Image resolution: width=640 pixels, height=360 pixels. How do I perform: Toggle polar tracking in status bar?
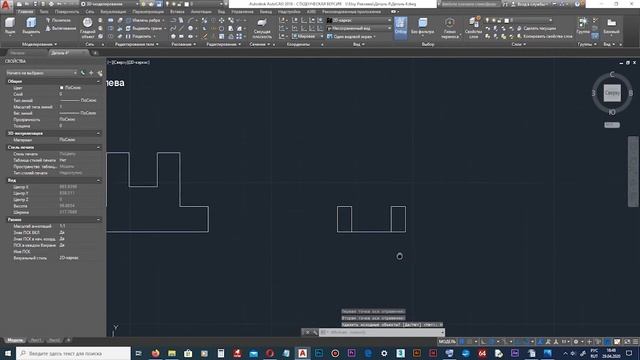click(491, 342)
